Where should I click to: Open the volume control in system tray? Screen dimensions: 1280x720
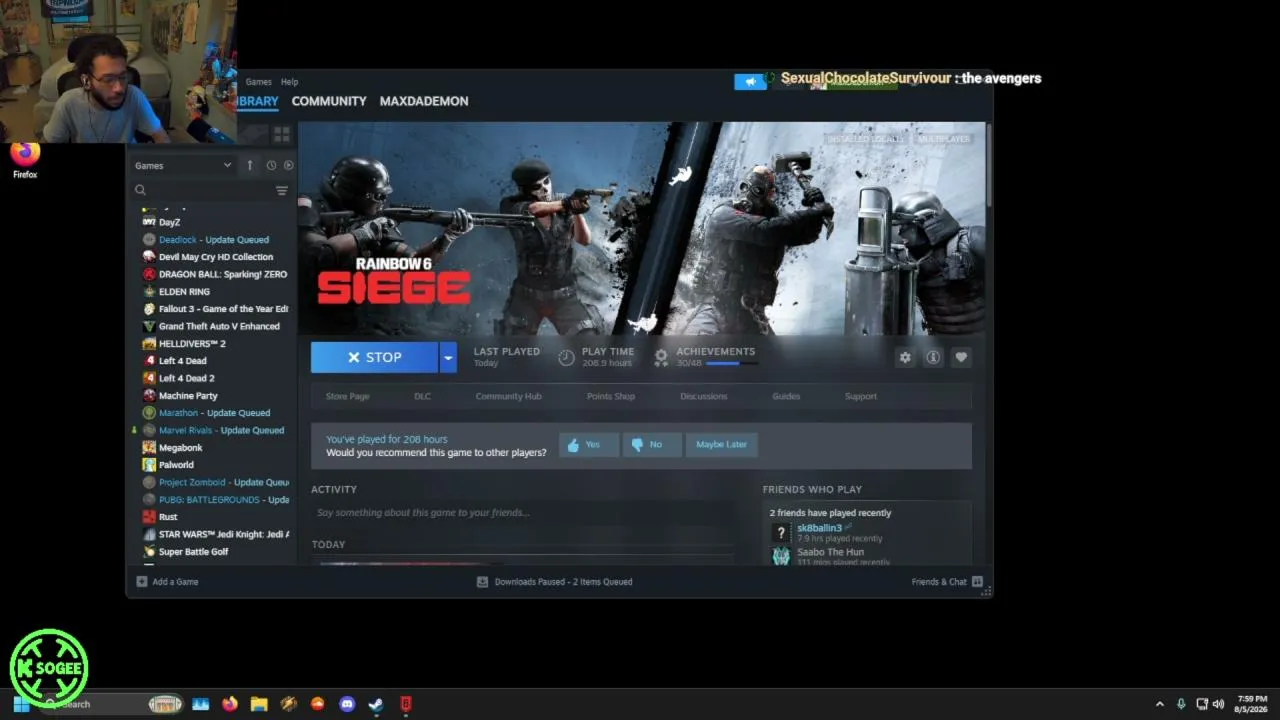pyautogui.click(x=1218, y=704)
